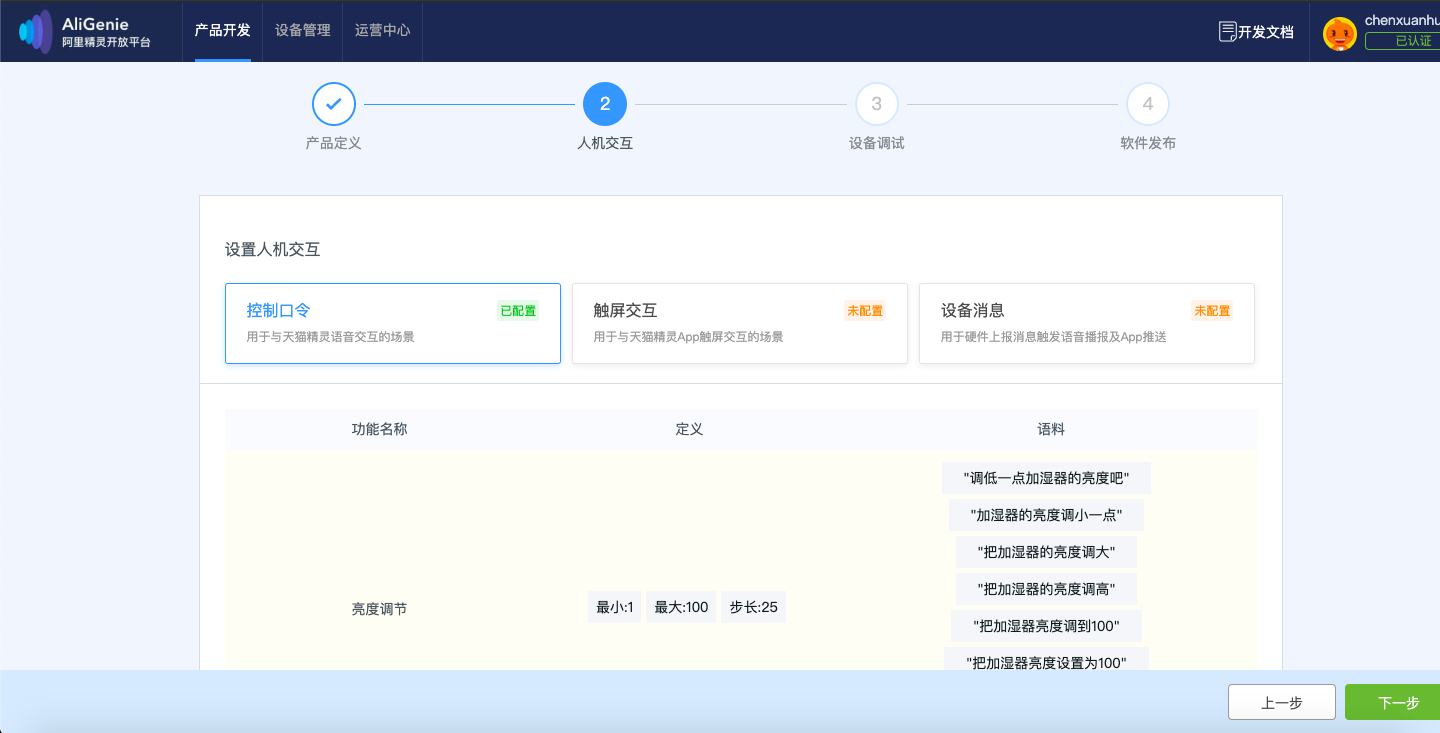Image resolution: width=1440 pixels, height=733 pixels.
Task: Select the 触屏交互 card
Action: tap(740, 323)
